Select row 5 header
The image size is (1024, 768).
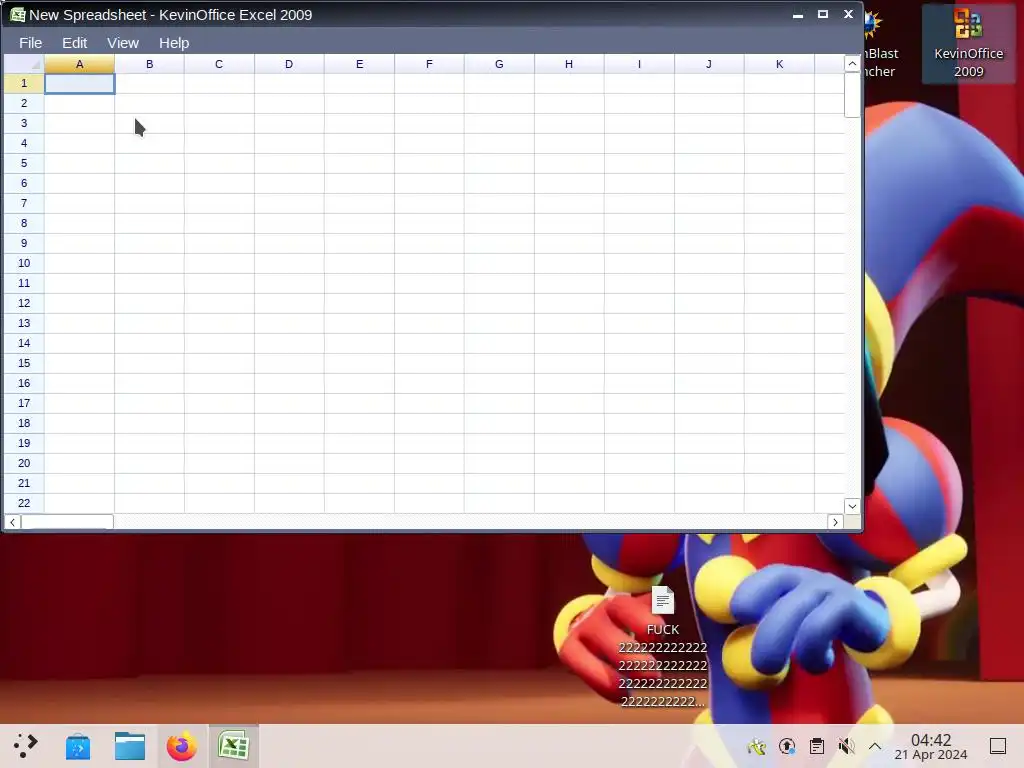24,163
